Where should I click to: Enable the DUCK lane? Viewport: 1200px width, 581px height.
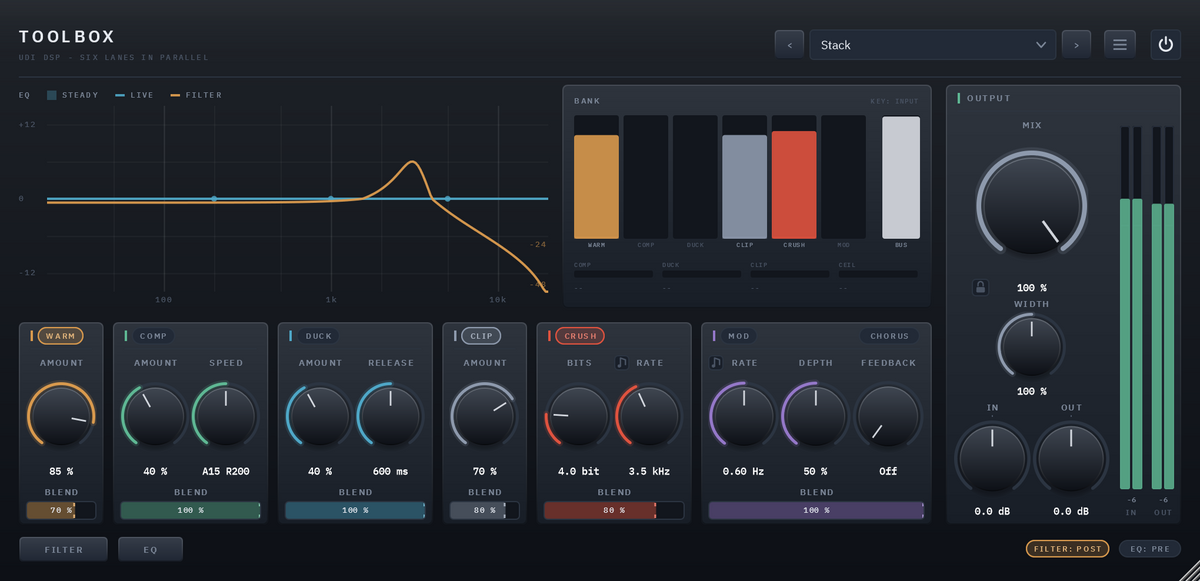click(x=319, y=336)
